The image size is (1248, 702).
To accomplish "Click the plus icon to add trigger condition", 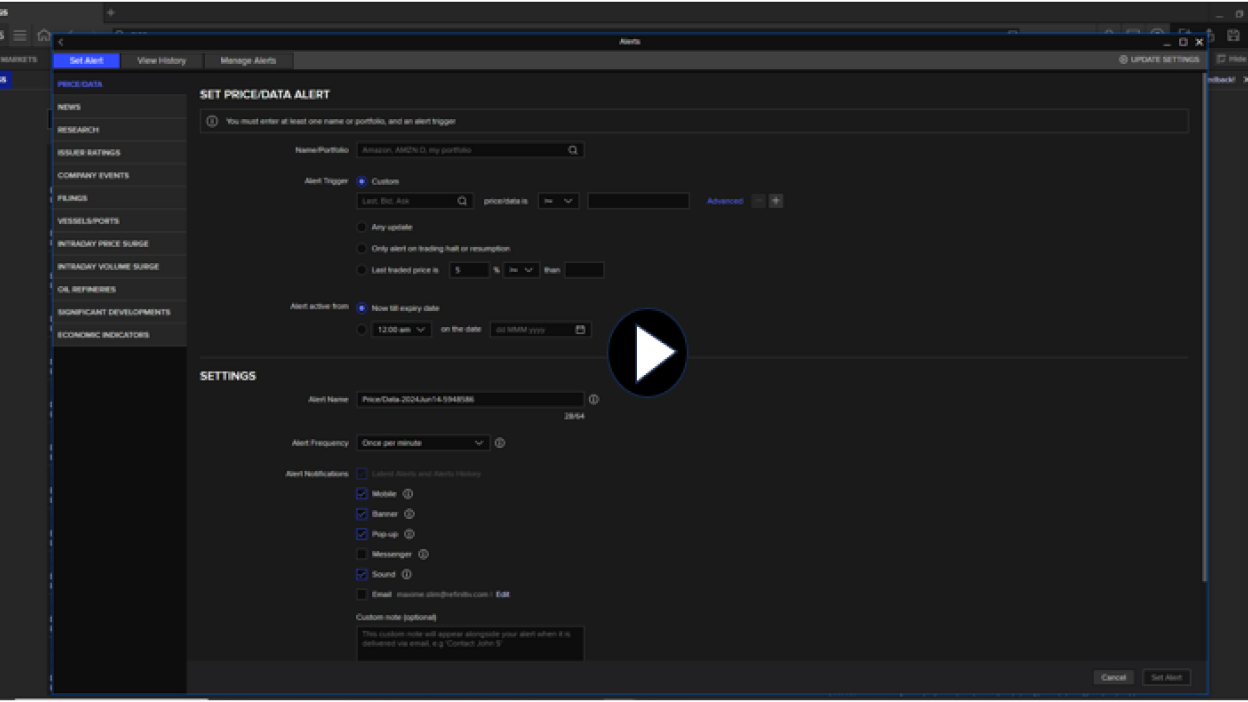I will pos(776,201).
